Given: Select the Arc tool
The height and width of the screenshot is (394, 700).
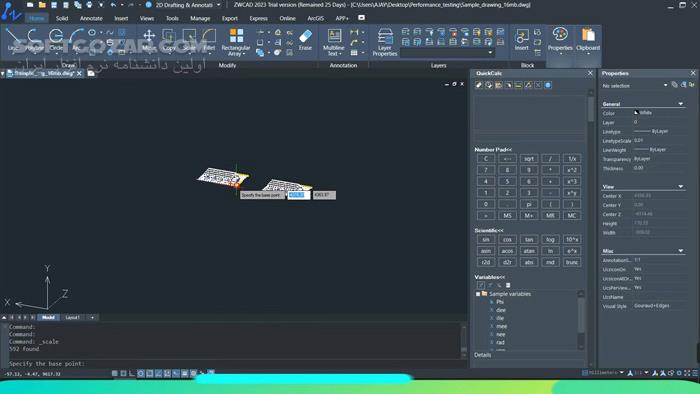Looking at the screenshot, I should pos(76,40).
